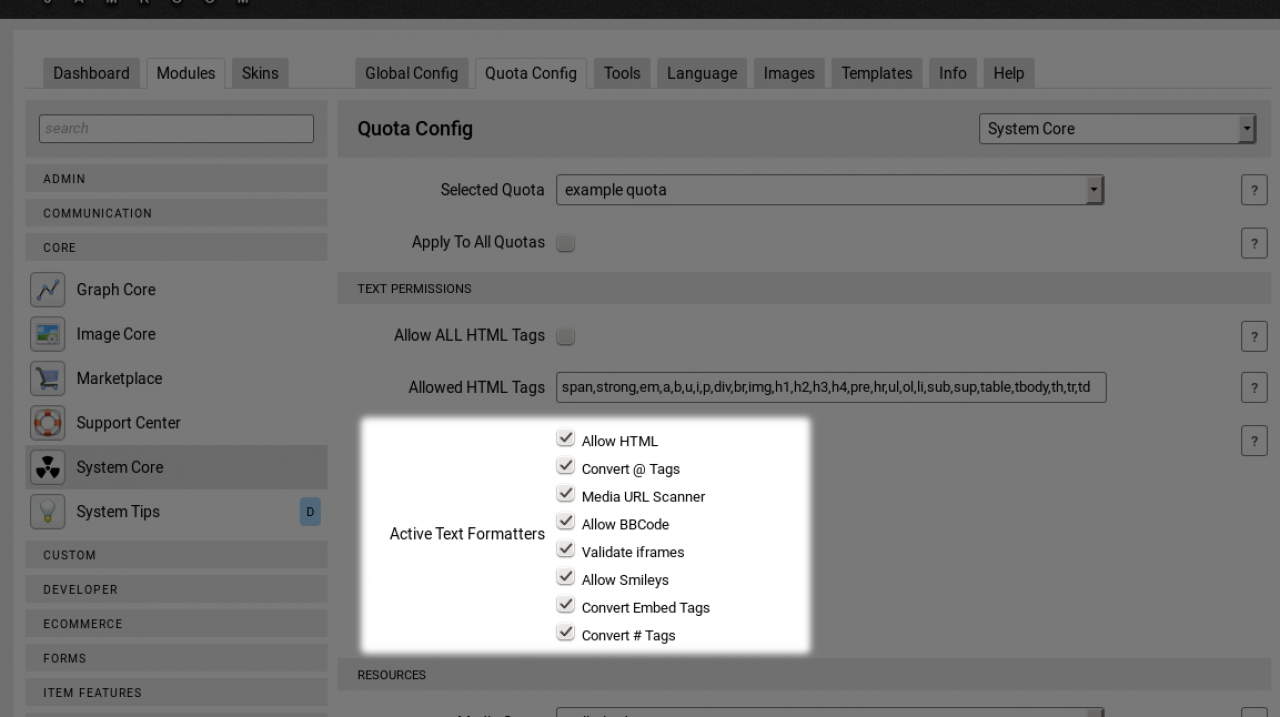Click the D badge on System Tips
1280x717 pixels.
[310, 512]
